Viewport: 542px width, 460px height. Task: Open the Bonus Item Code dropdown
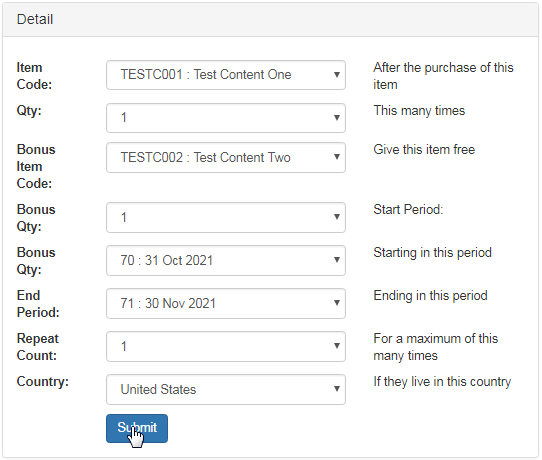(226, 158)
